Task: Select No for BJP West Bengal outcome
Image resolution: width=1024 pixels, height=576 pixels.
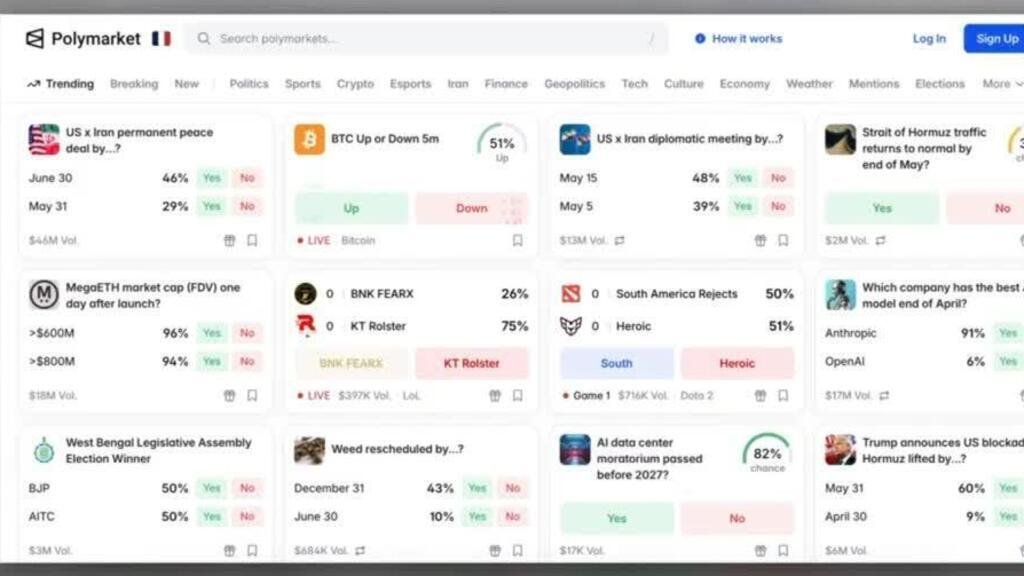Action: tap(247, 488)
